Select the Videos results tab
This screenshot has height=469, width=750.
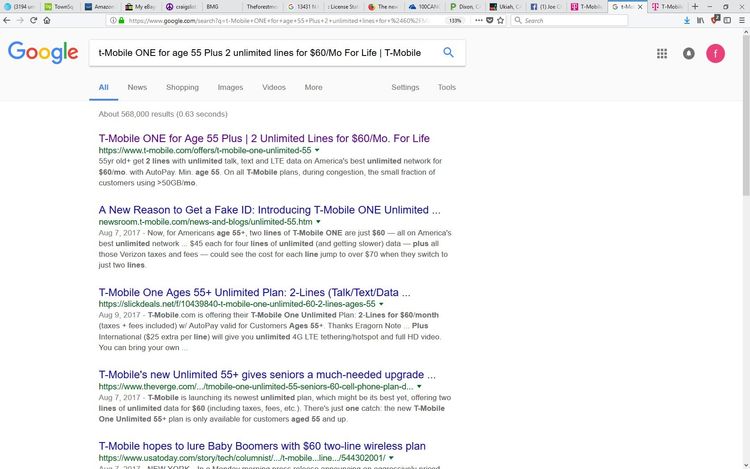click(274, 87)
